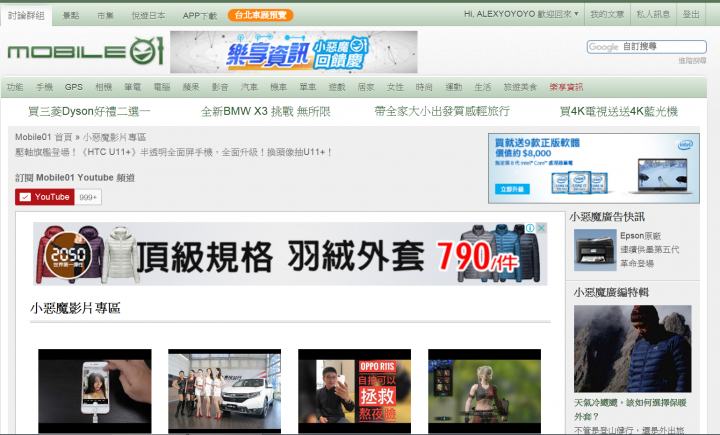
Task: Click the Mobile01 首頁 breadcrumb
Action: pos(44,137)
